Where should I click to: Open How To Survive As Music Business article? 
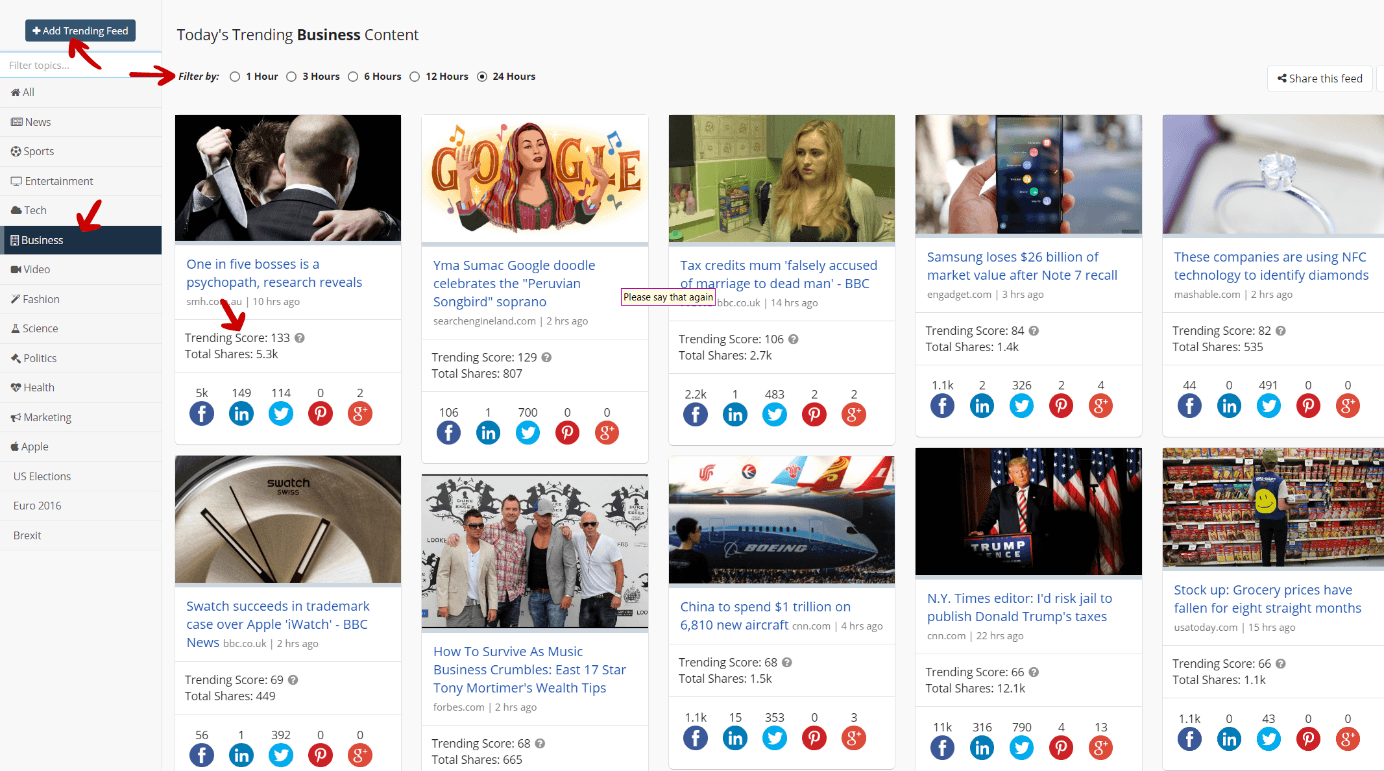point(530,669)
